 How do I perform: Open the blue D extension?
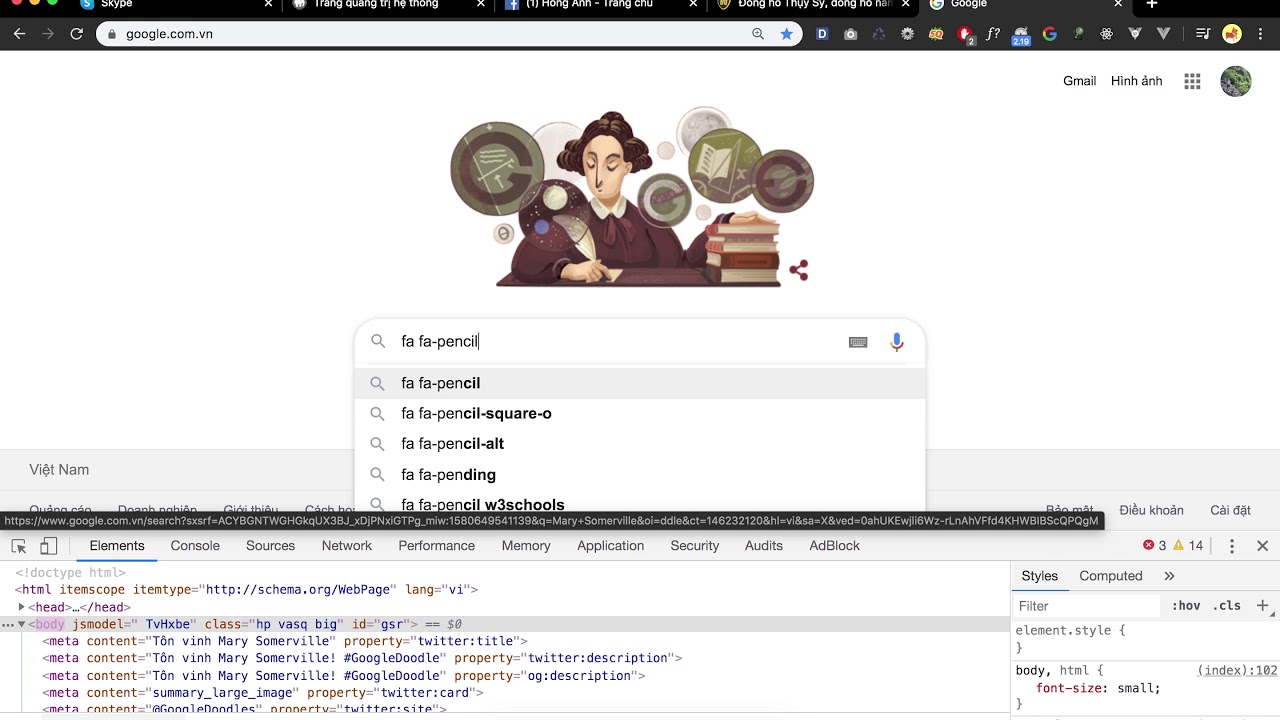click(822, 34)
